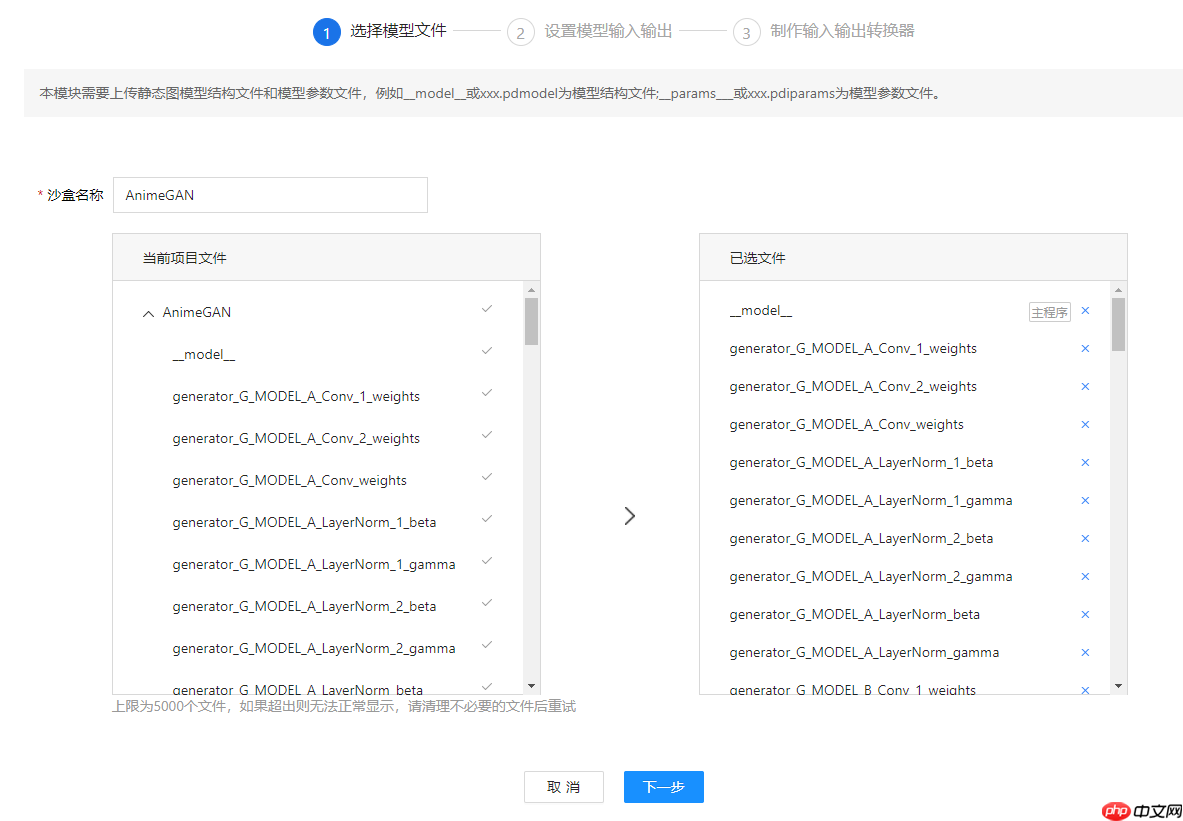Remove generator_G_MODEL_A_LayerNorm_1_beta from selected files
Viewport: 1183px width, 821px height.
coord(1085,462)
